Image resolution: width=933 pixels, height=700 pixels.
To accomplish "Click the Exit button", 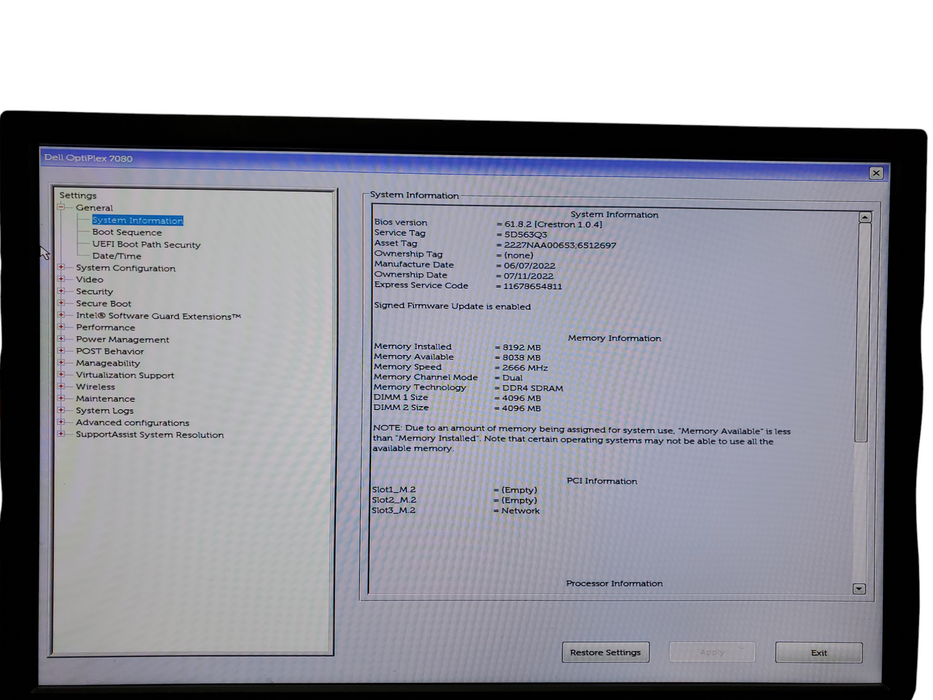I will 819,652.
